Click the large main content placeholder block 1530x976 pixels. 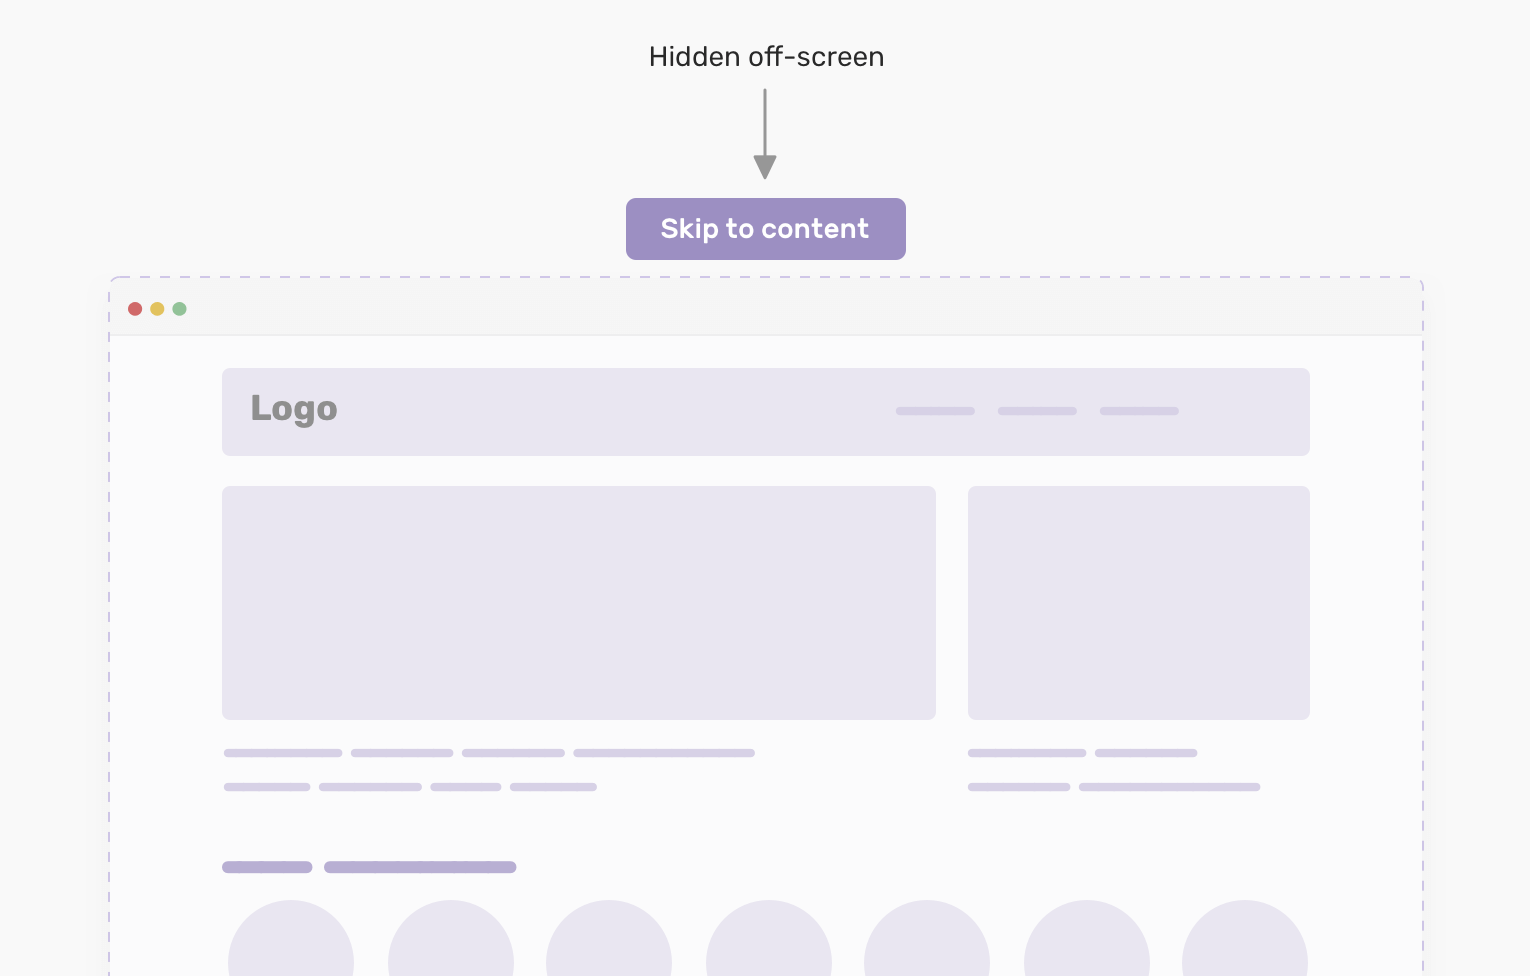coord(579,603)
